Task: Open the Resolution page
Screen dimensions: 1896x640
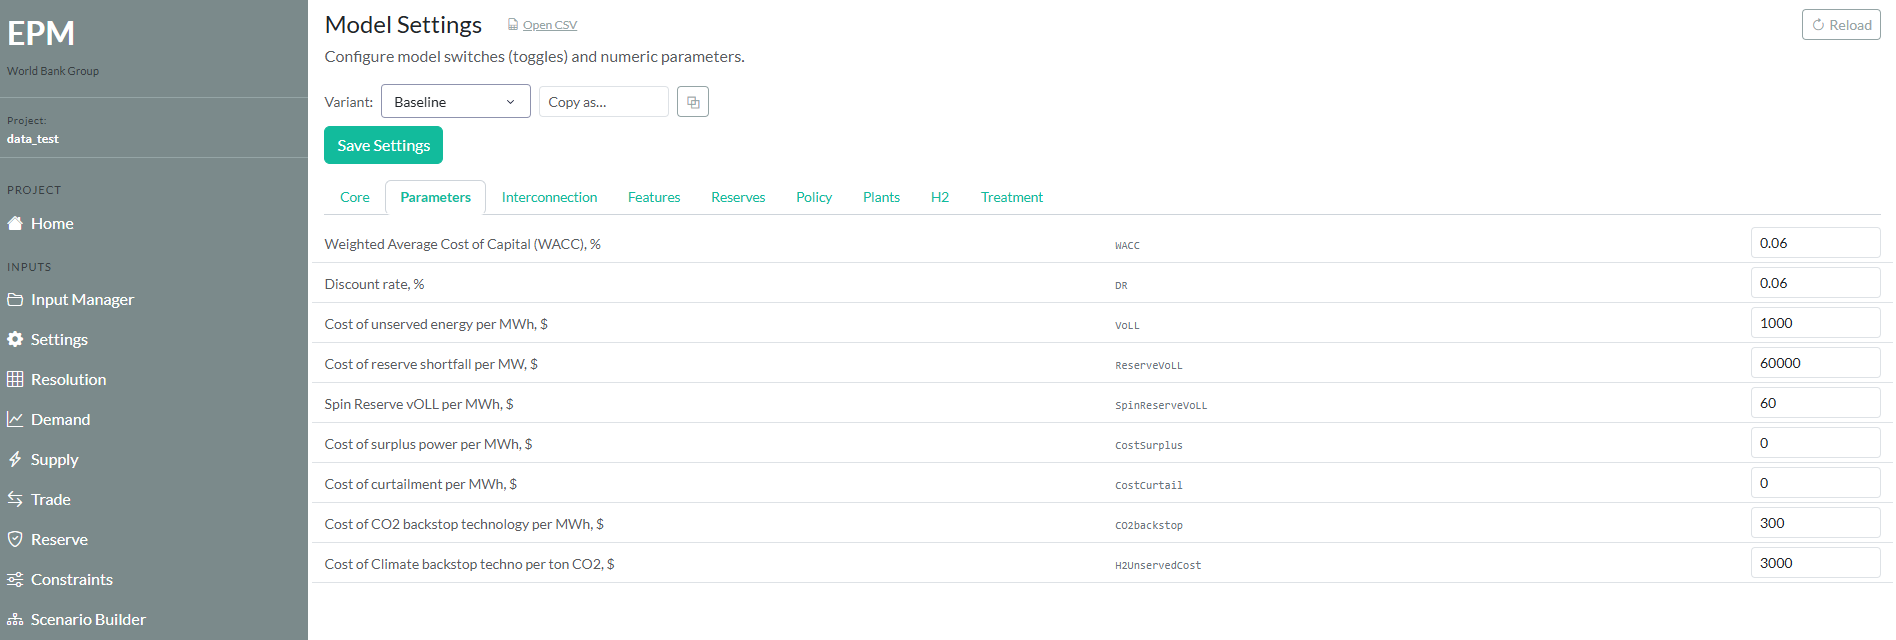Action: (68, 380)
